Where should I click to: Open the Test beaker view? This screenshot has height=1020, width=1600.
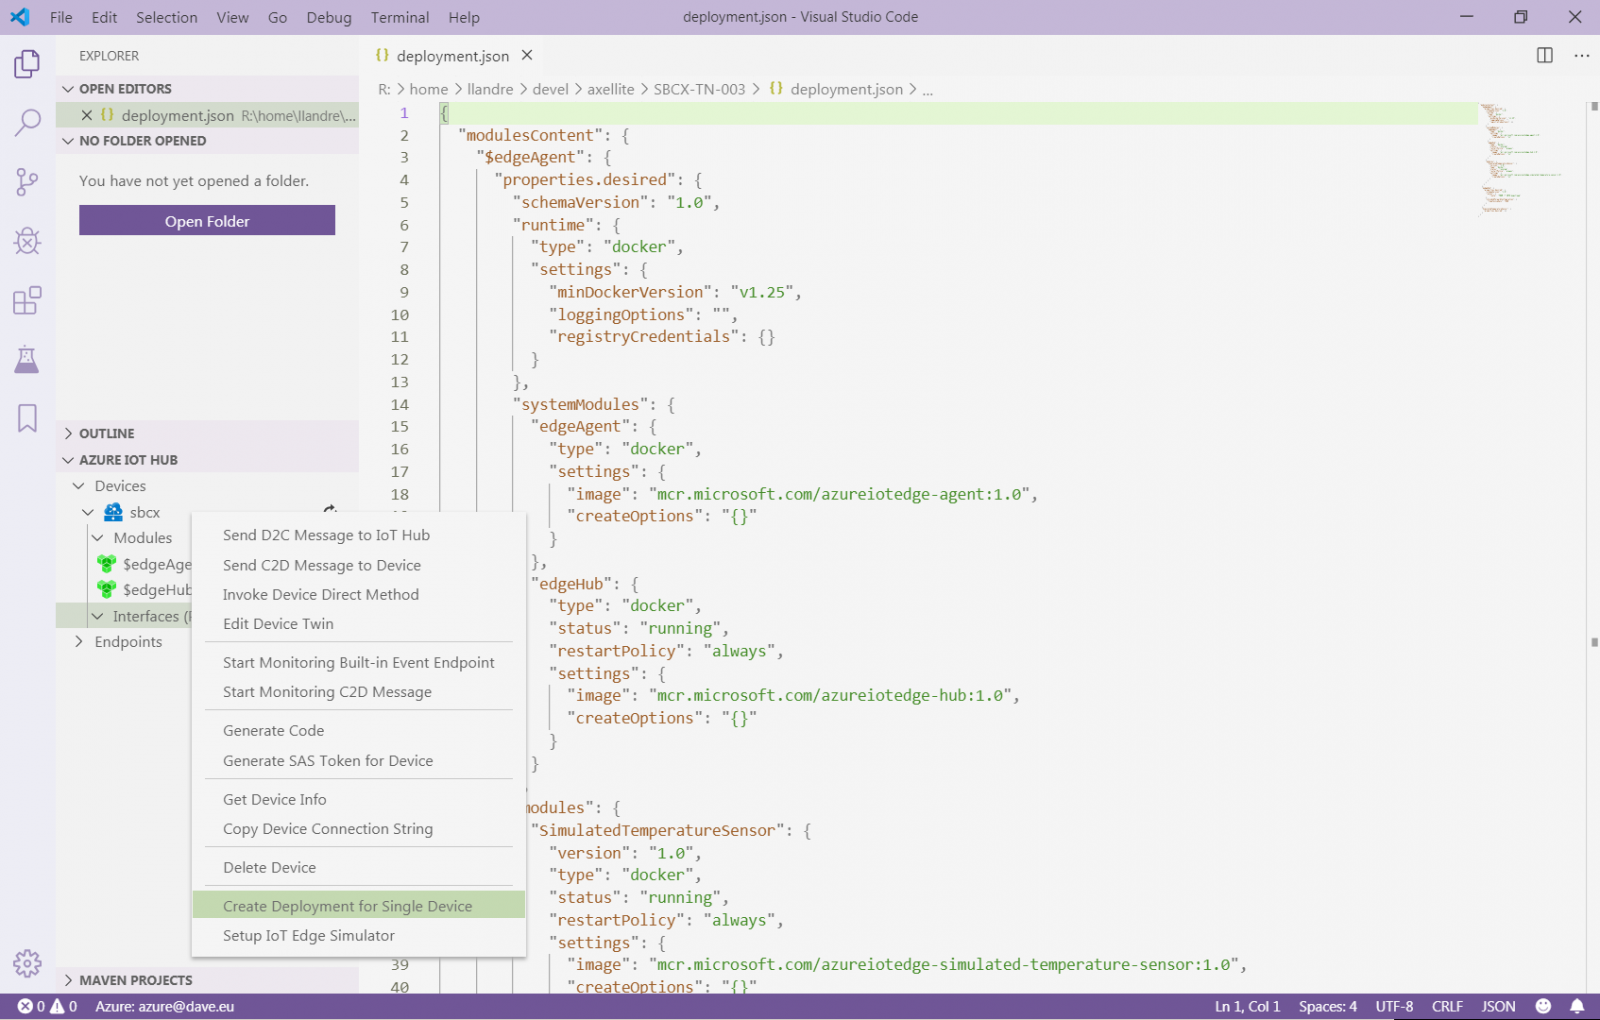tap(27, 359)
